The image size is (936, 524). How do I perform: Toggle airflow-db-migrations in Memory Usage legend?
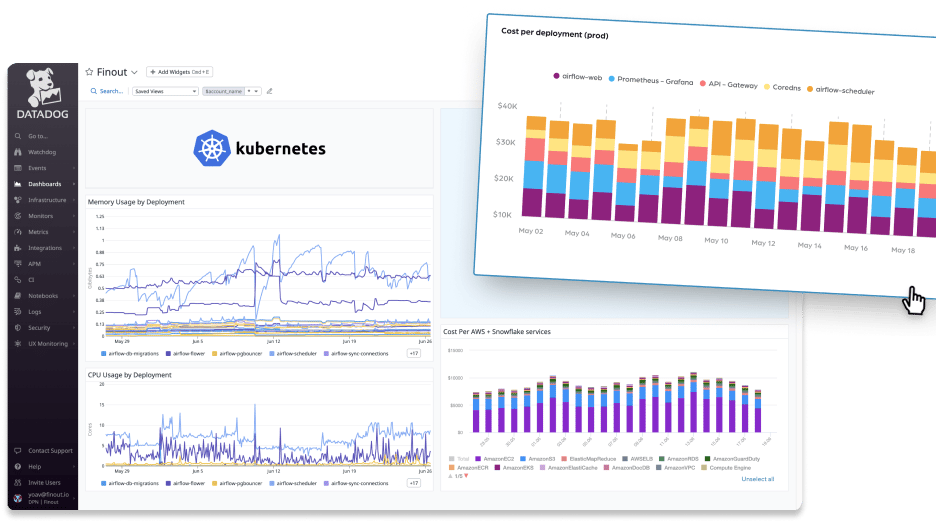(130, 354)
